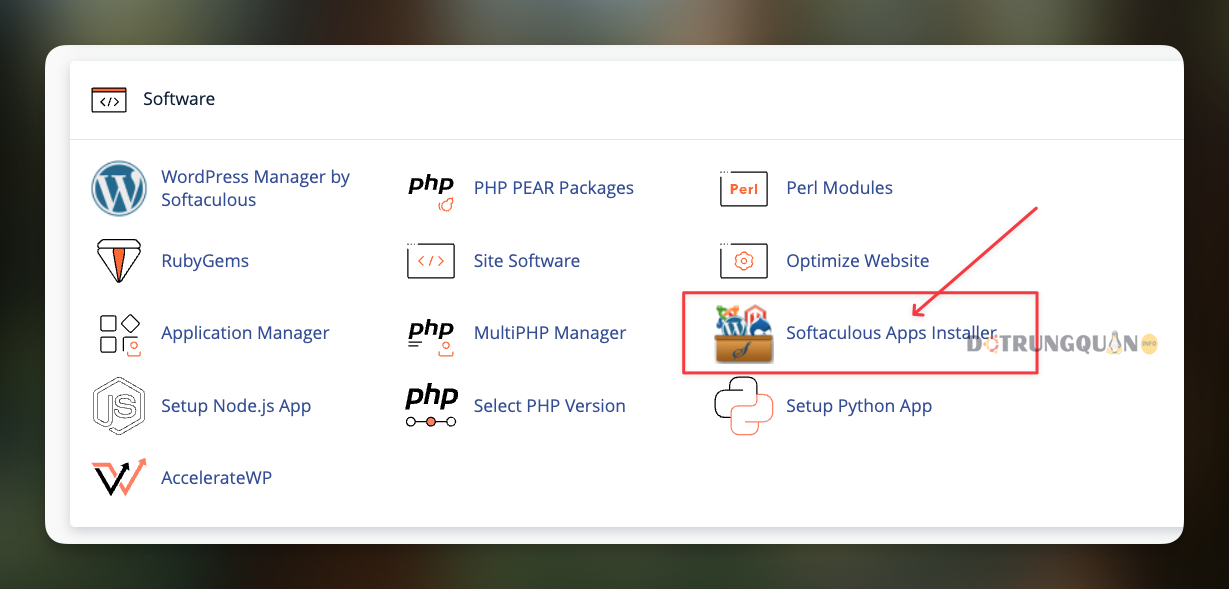
Task: Open the Optimize Website text link
Action: click(857, 261)
